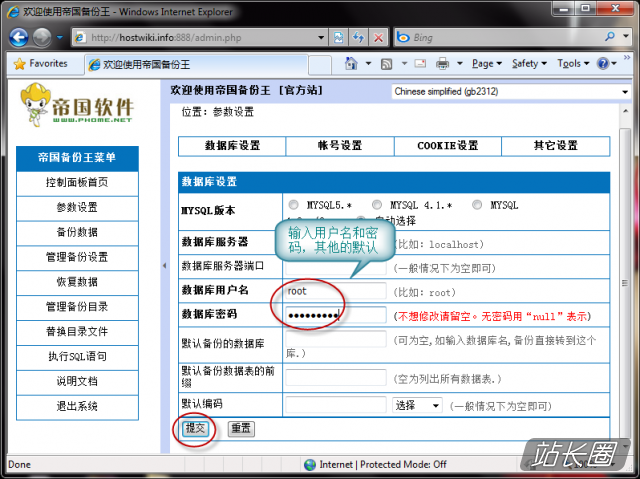Image resolution: width=640 pixels, height=479 pixels.
Task: Select the third MYSQL version radio button
Action: click(477, 204)
